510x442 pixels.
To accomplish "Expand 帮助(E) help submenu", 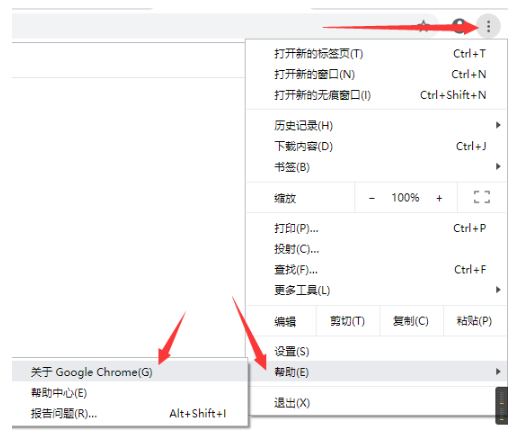I will click(x=377, y=372).
